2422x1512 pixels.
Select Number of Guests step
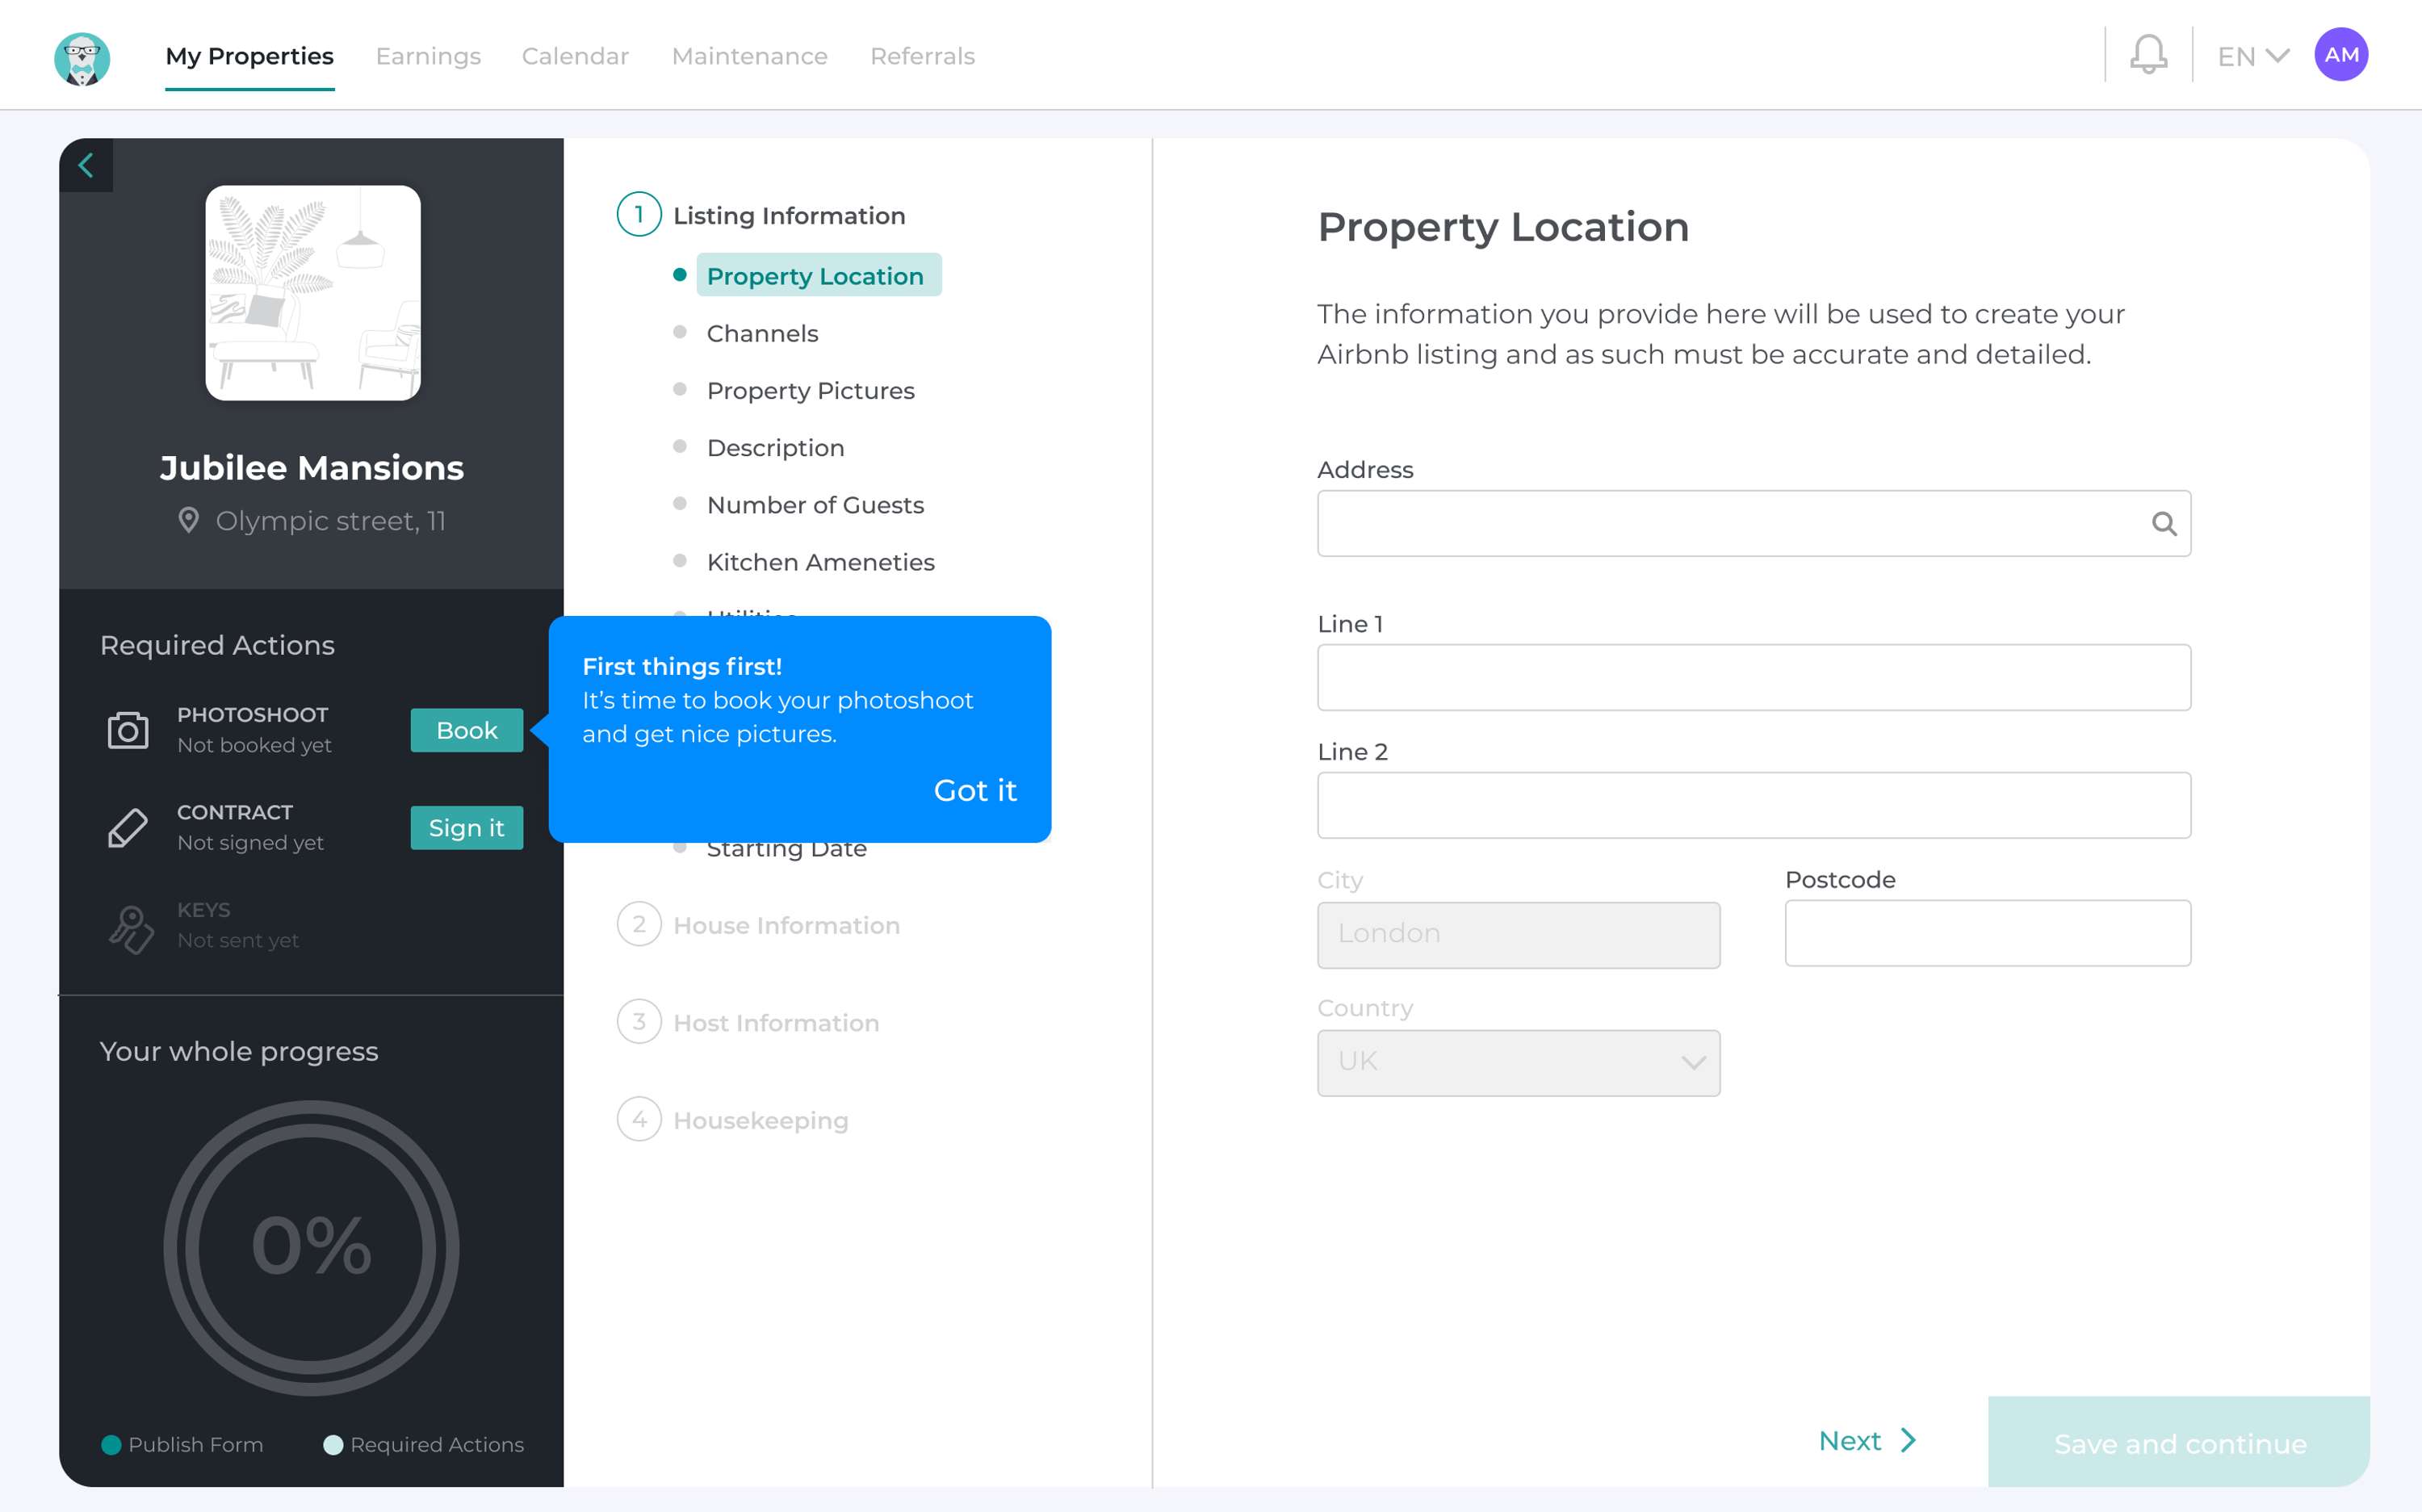(815, 504)
